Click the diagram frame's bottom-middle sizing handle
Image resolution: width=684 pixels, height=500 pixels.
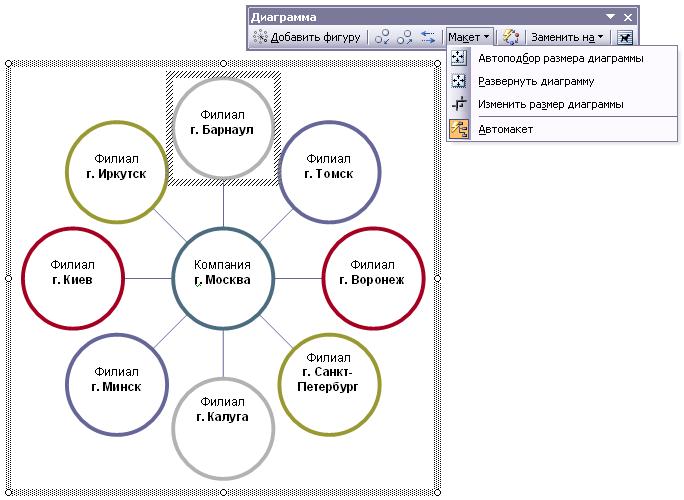(223, 493)
